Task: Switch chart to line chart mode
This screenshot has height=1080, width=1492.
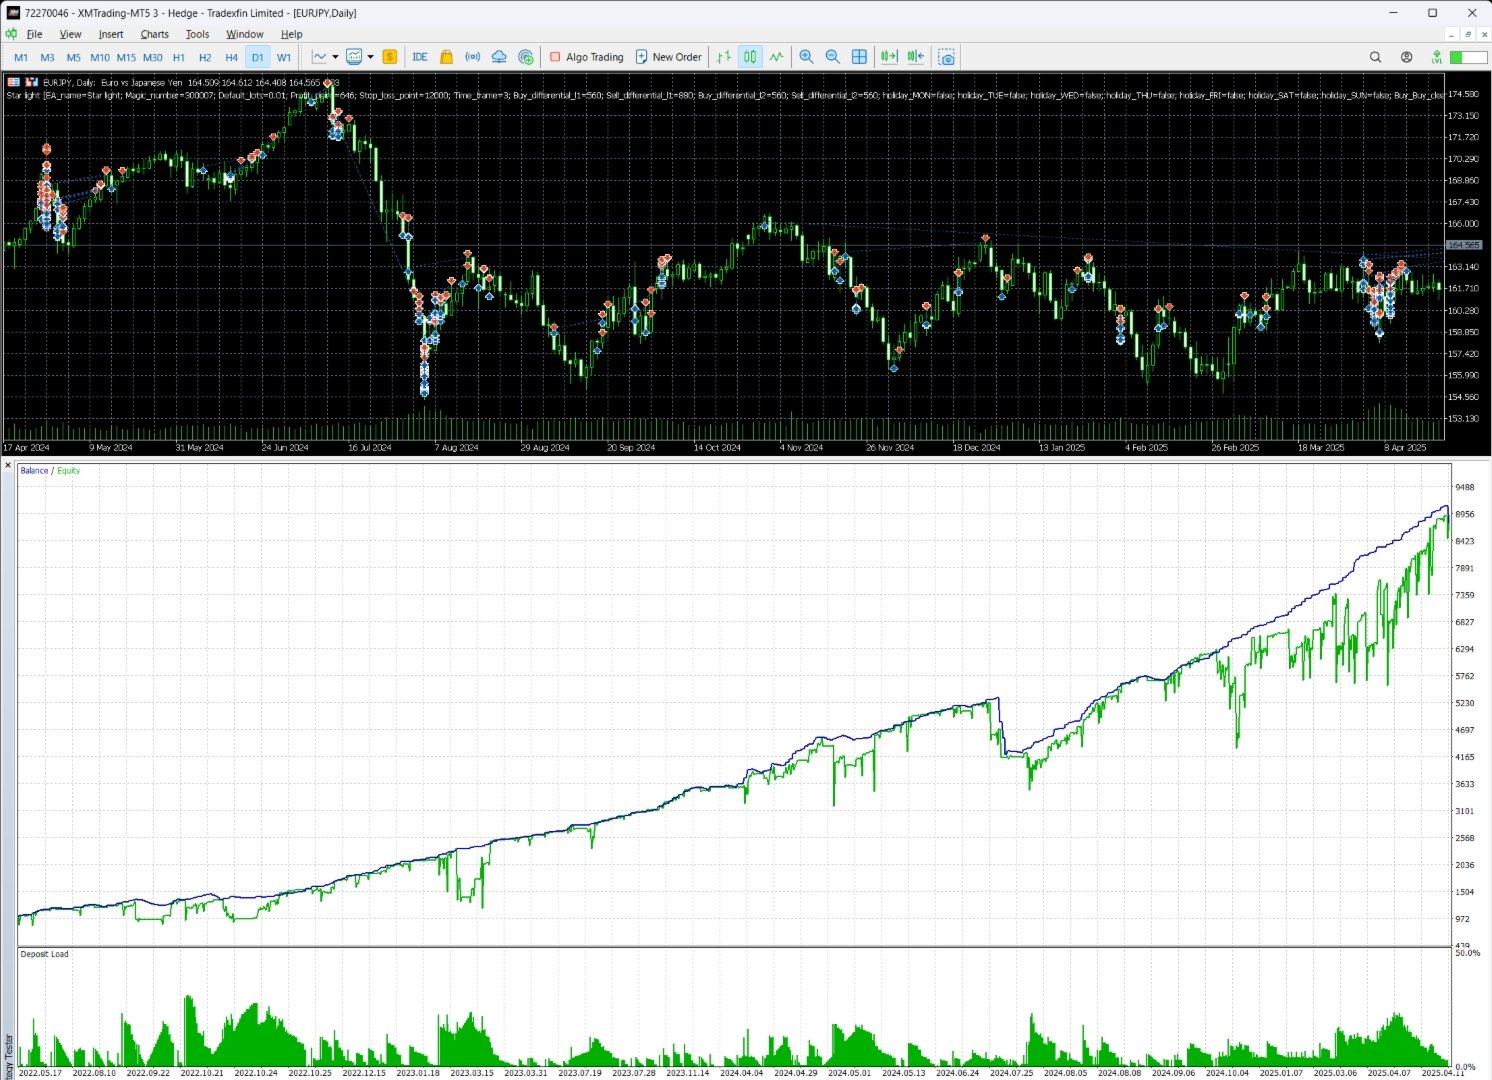Action: (x=776, y=57)
